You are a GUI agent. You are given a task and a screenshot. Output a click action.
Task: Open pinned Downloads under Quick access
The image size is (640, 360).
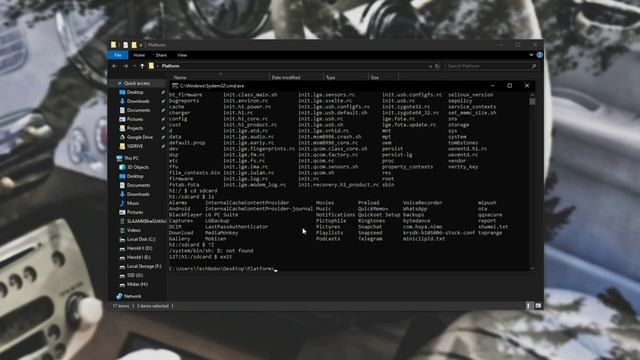[x=138, y=101]
